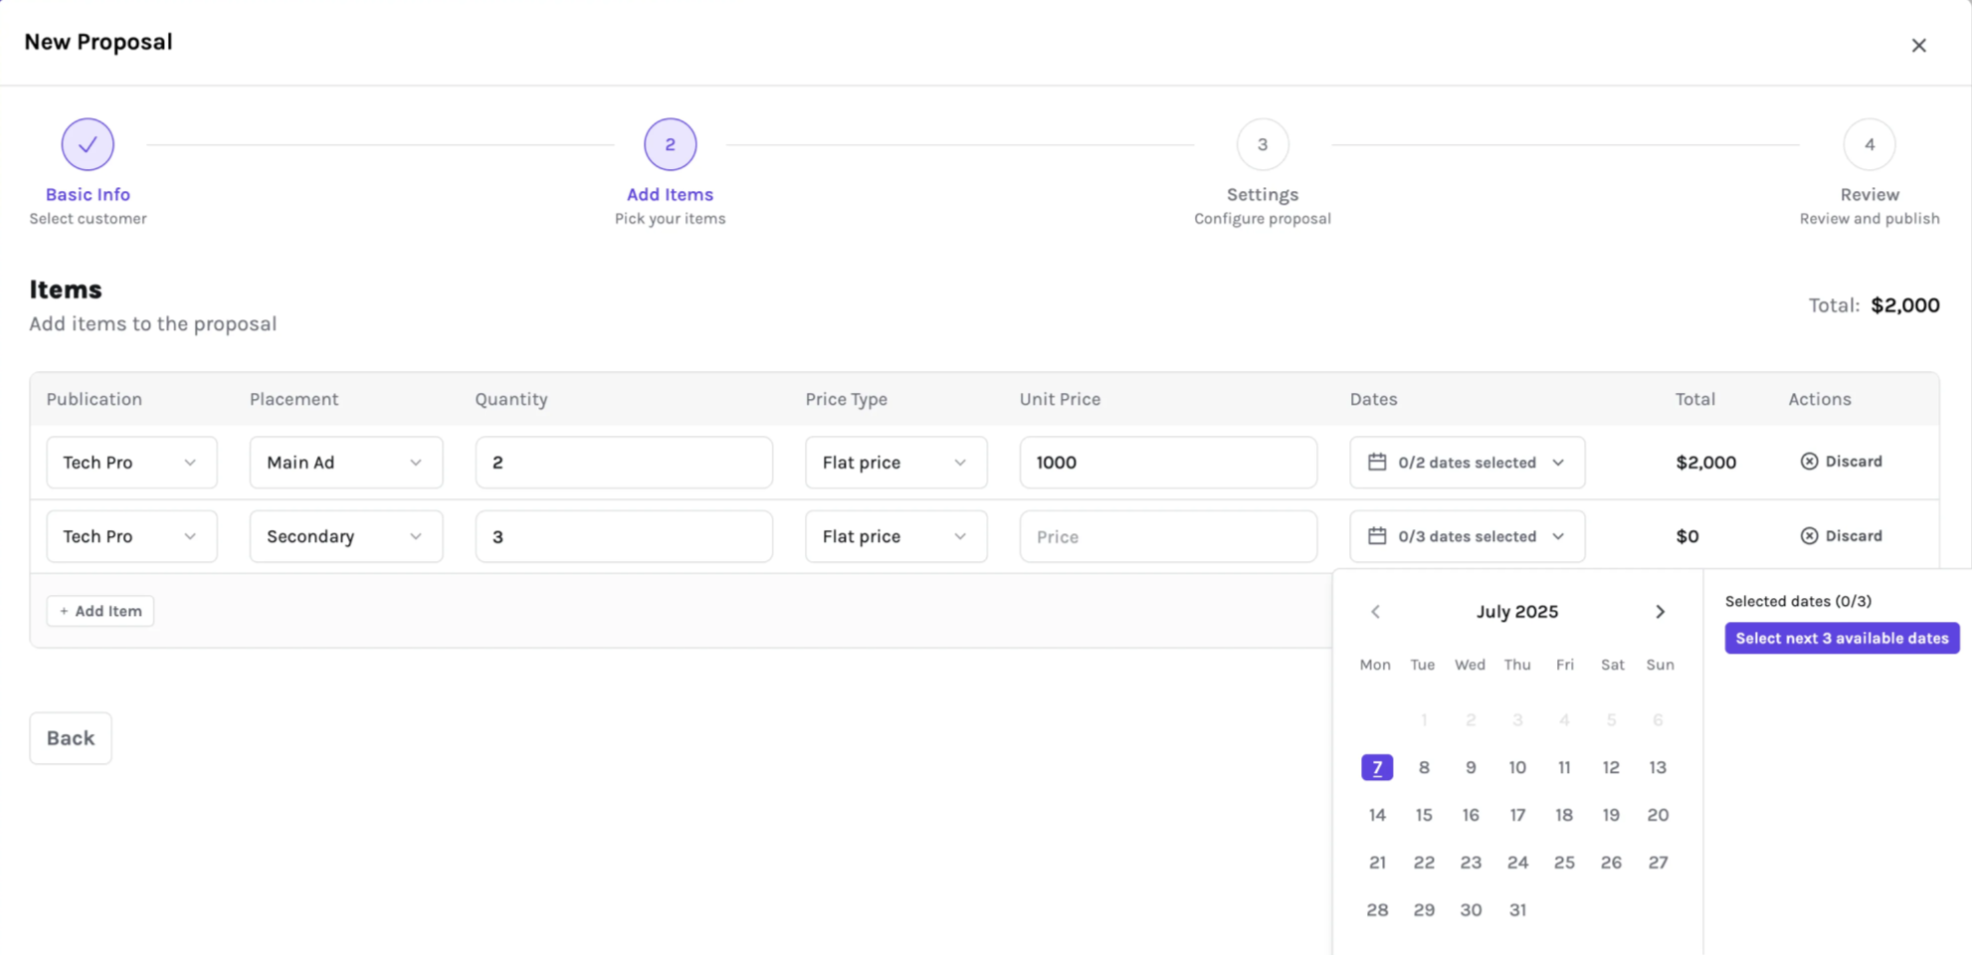This screenshot has height=955, width=1972.
Task: Select July 24 in the calendar
Action: pos(1517,862)
